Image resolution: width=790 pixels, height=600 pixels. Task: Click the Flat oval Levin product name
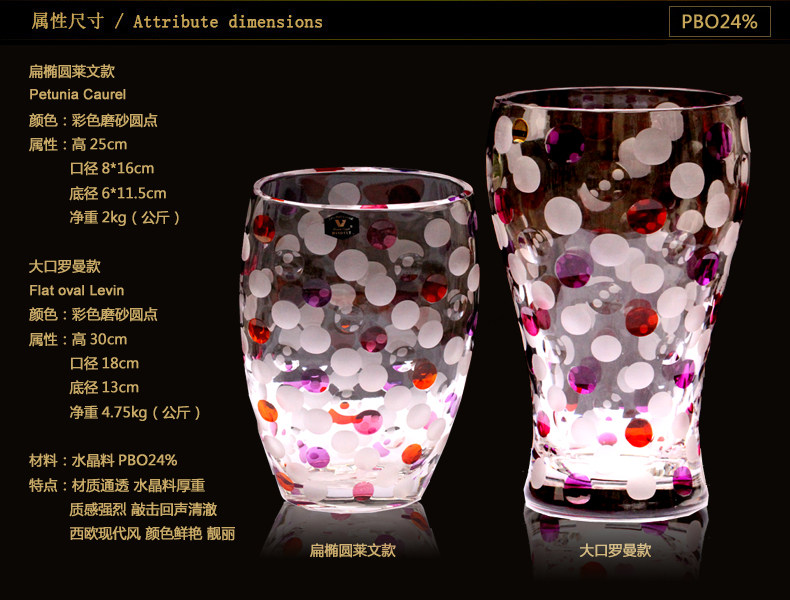click(77, 290)
